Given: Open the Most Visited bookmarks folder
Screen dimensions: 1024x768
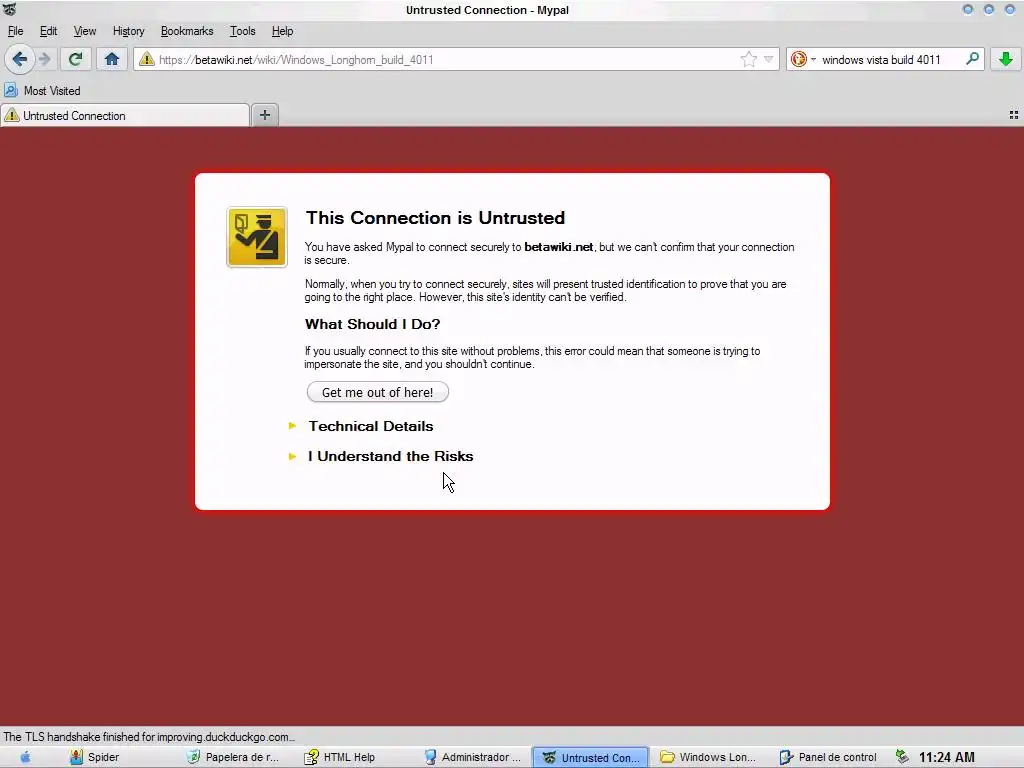Looking at the screenshot, I should (42, 91).
